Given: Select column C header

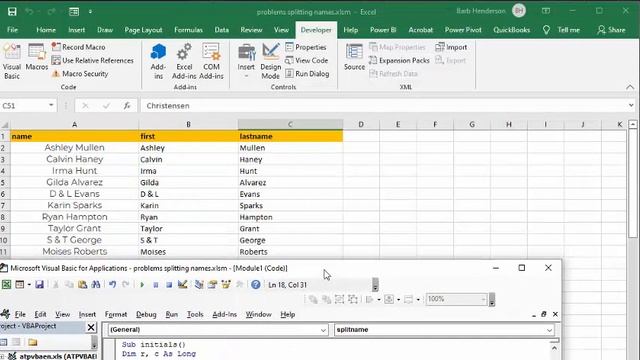Looking at the screenshot, I should (290, 124).
